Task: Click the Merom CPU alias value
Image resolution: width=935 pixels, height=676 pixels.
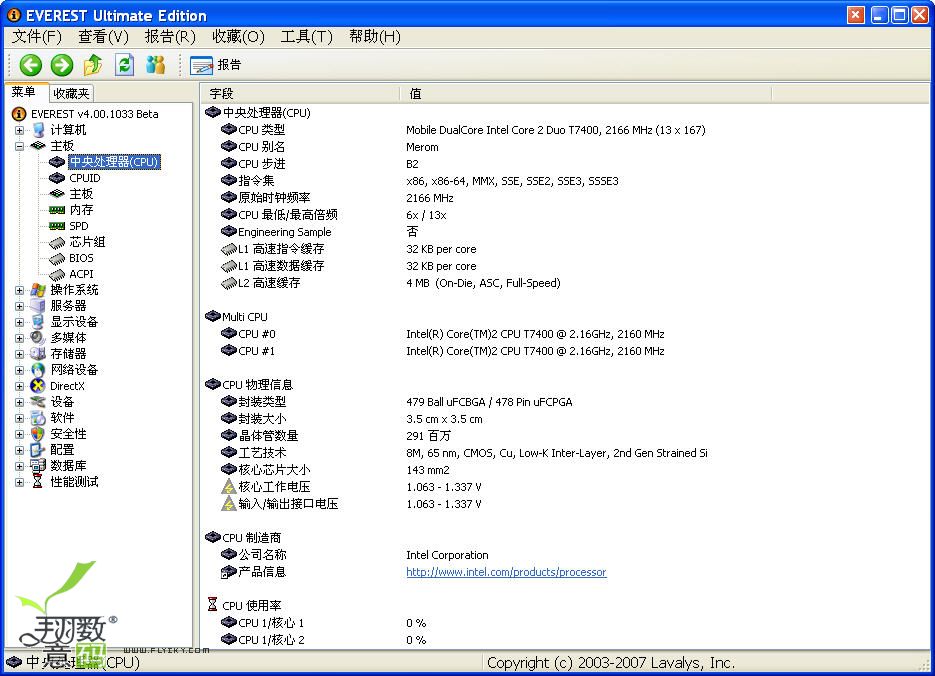Action: 422,147
